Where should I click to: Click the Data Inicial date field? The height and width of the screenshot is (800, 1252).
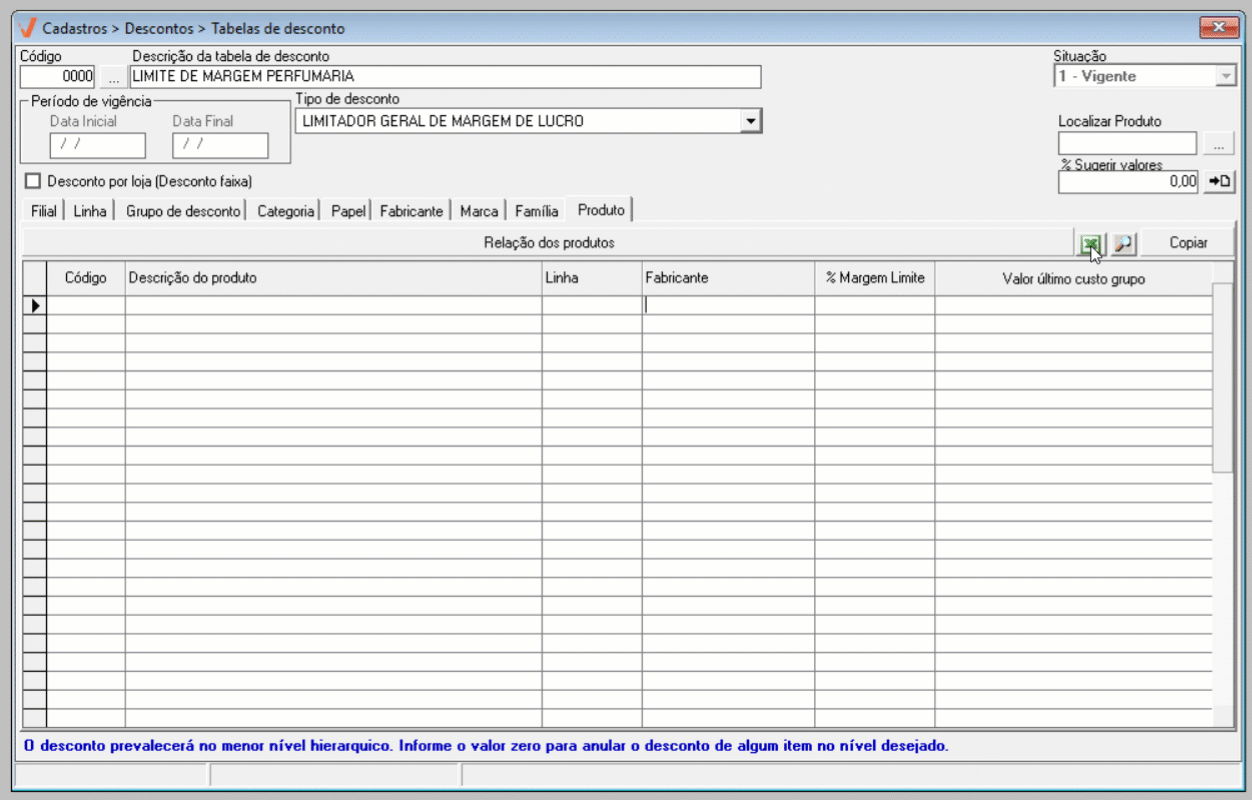click(x=97, y=145)
